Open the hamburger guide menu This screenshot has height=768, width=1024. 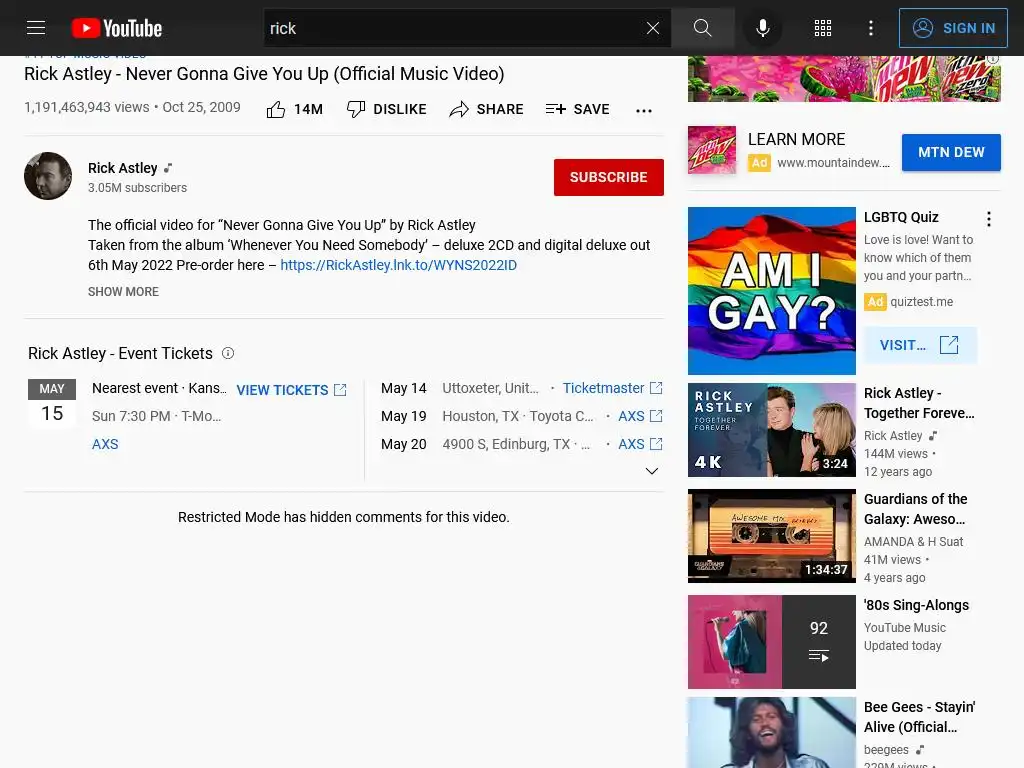(x=36, y=28)
